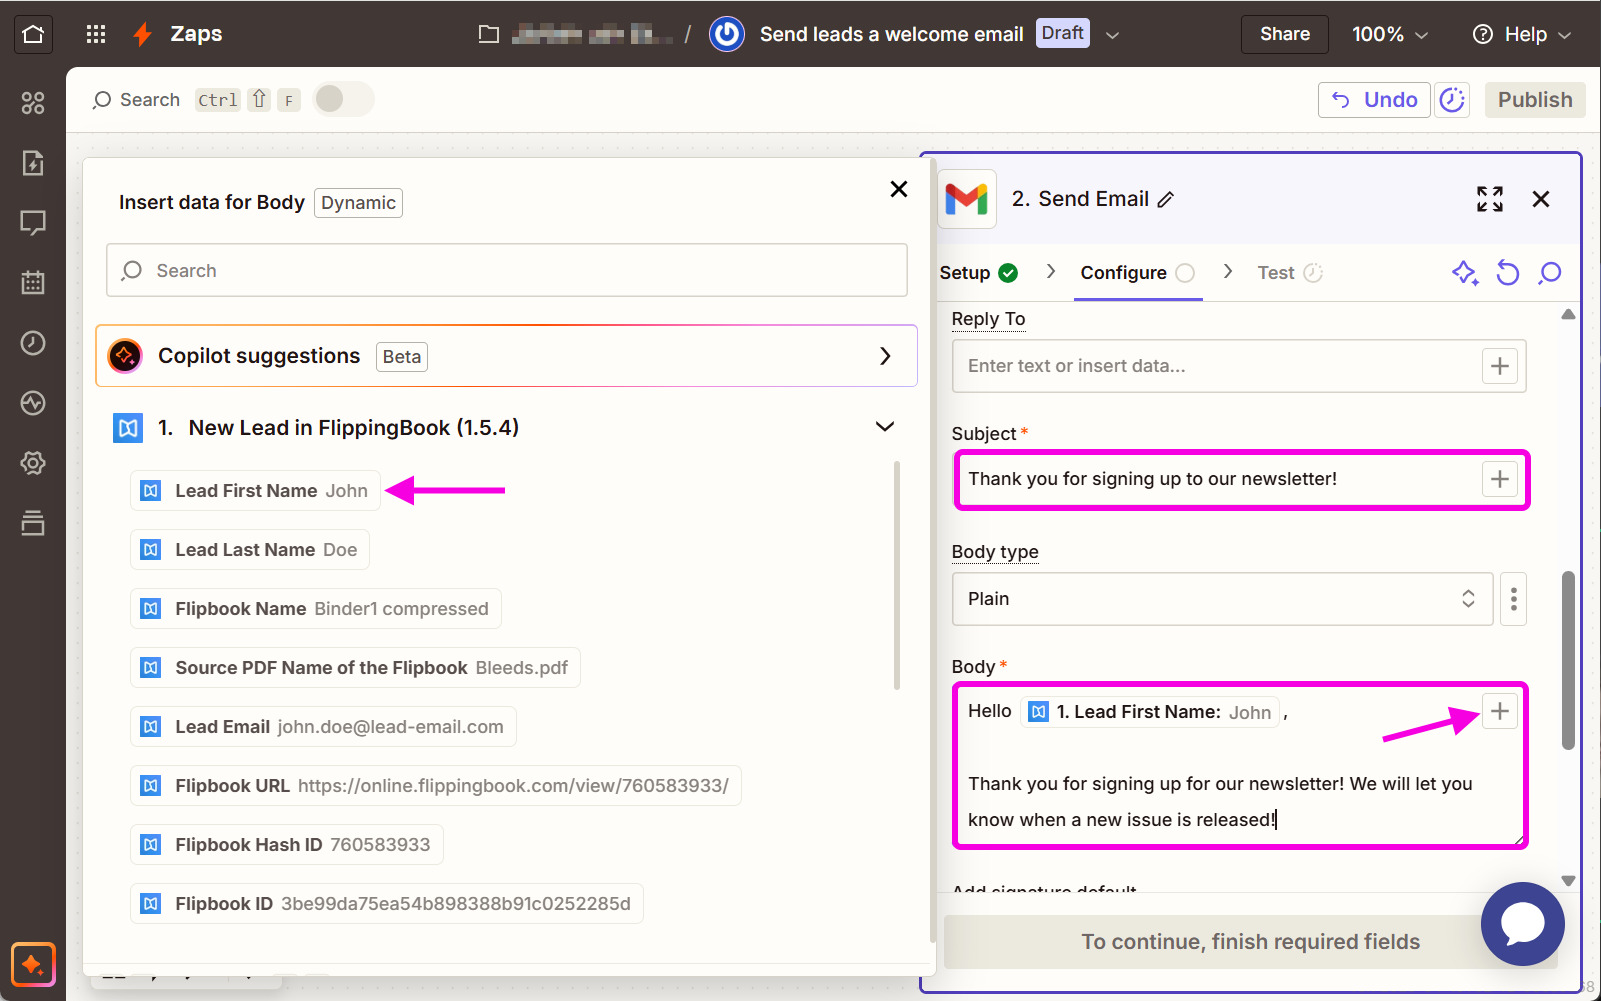Open the Zap apps sidebar icon
Viewport: 1601px width, 1001px height.
tap(33, 103)
